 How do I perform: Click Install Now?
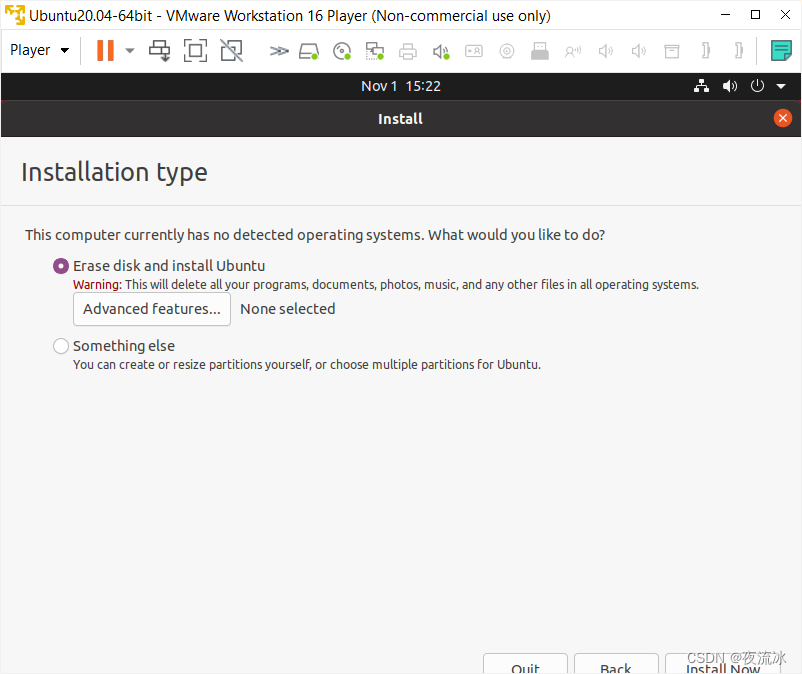pos(723,664)
